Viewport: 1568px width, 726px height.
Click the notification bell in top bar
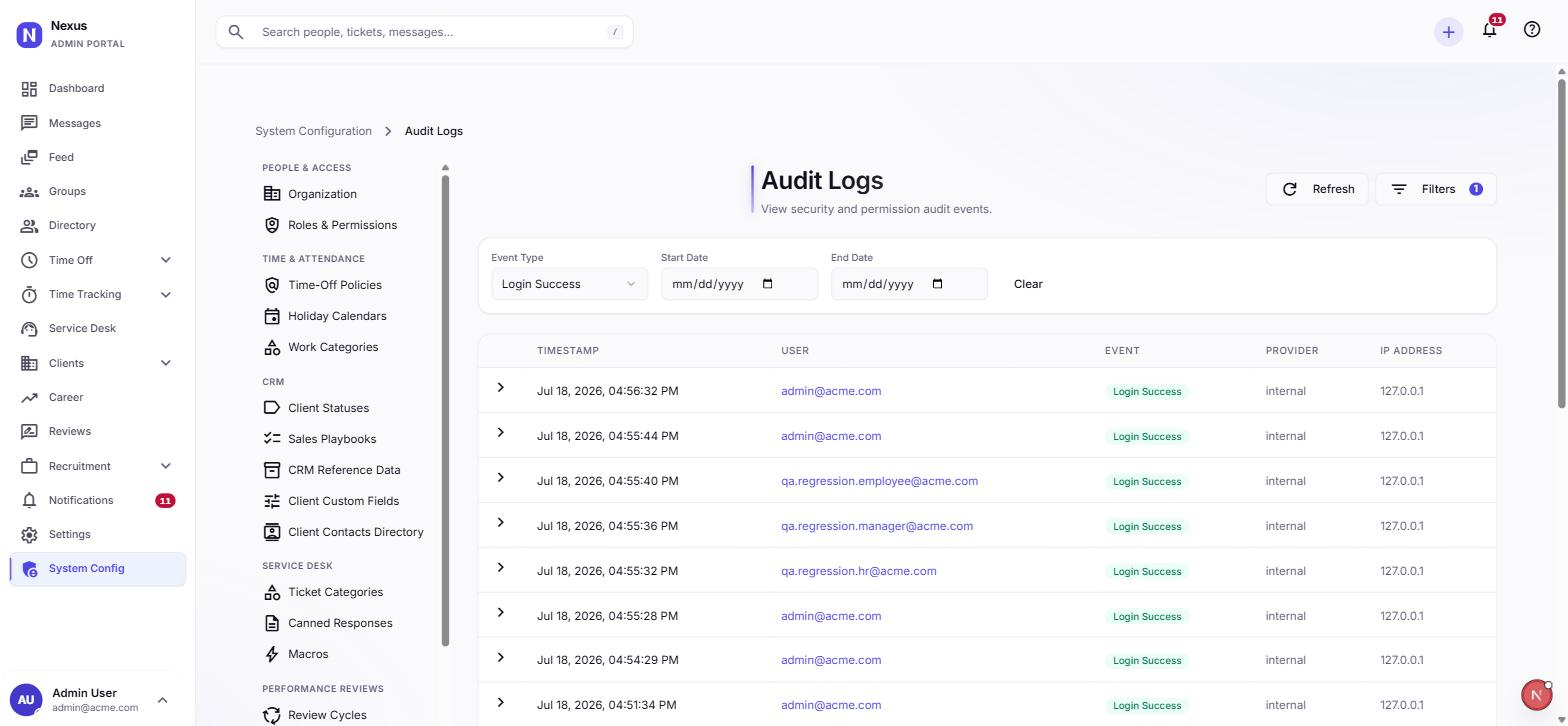[x=1489, y=30]
